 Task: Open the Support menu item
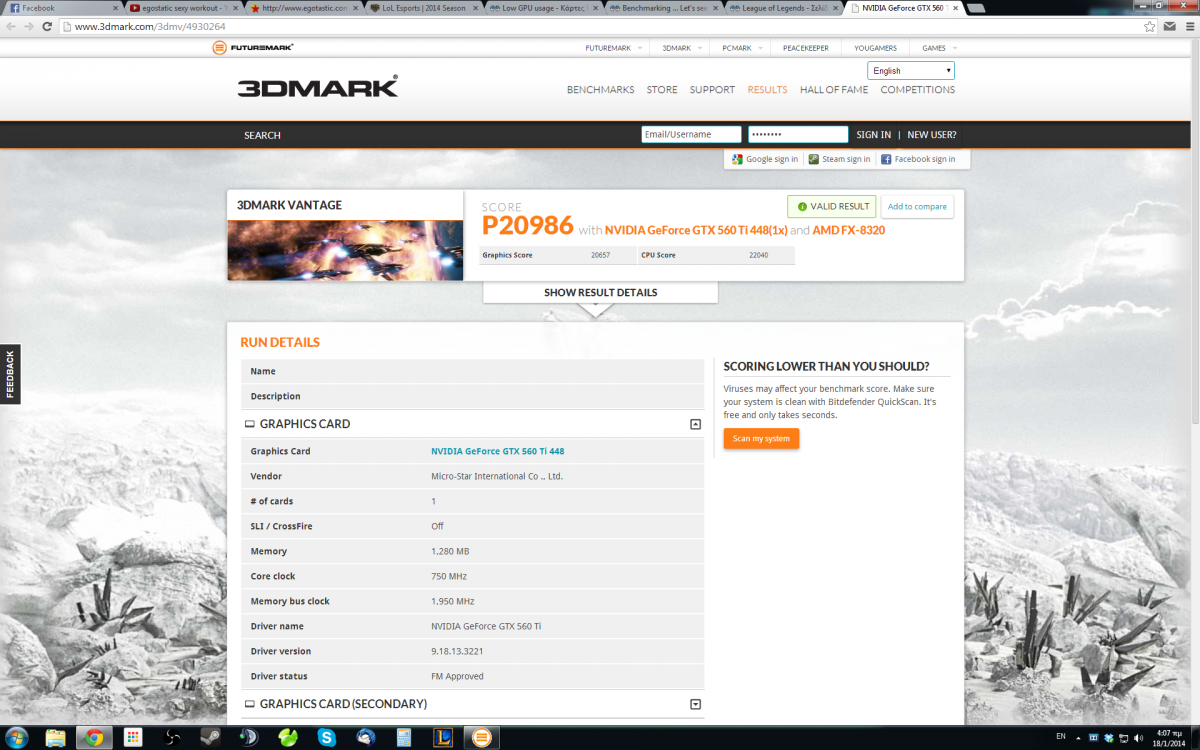(x=712, y=90)
